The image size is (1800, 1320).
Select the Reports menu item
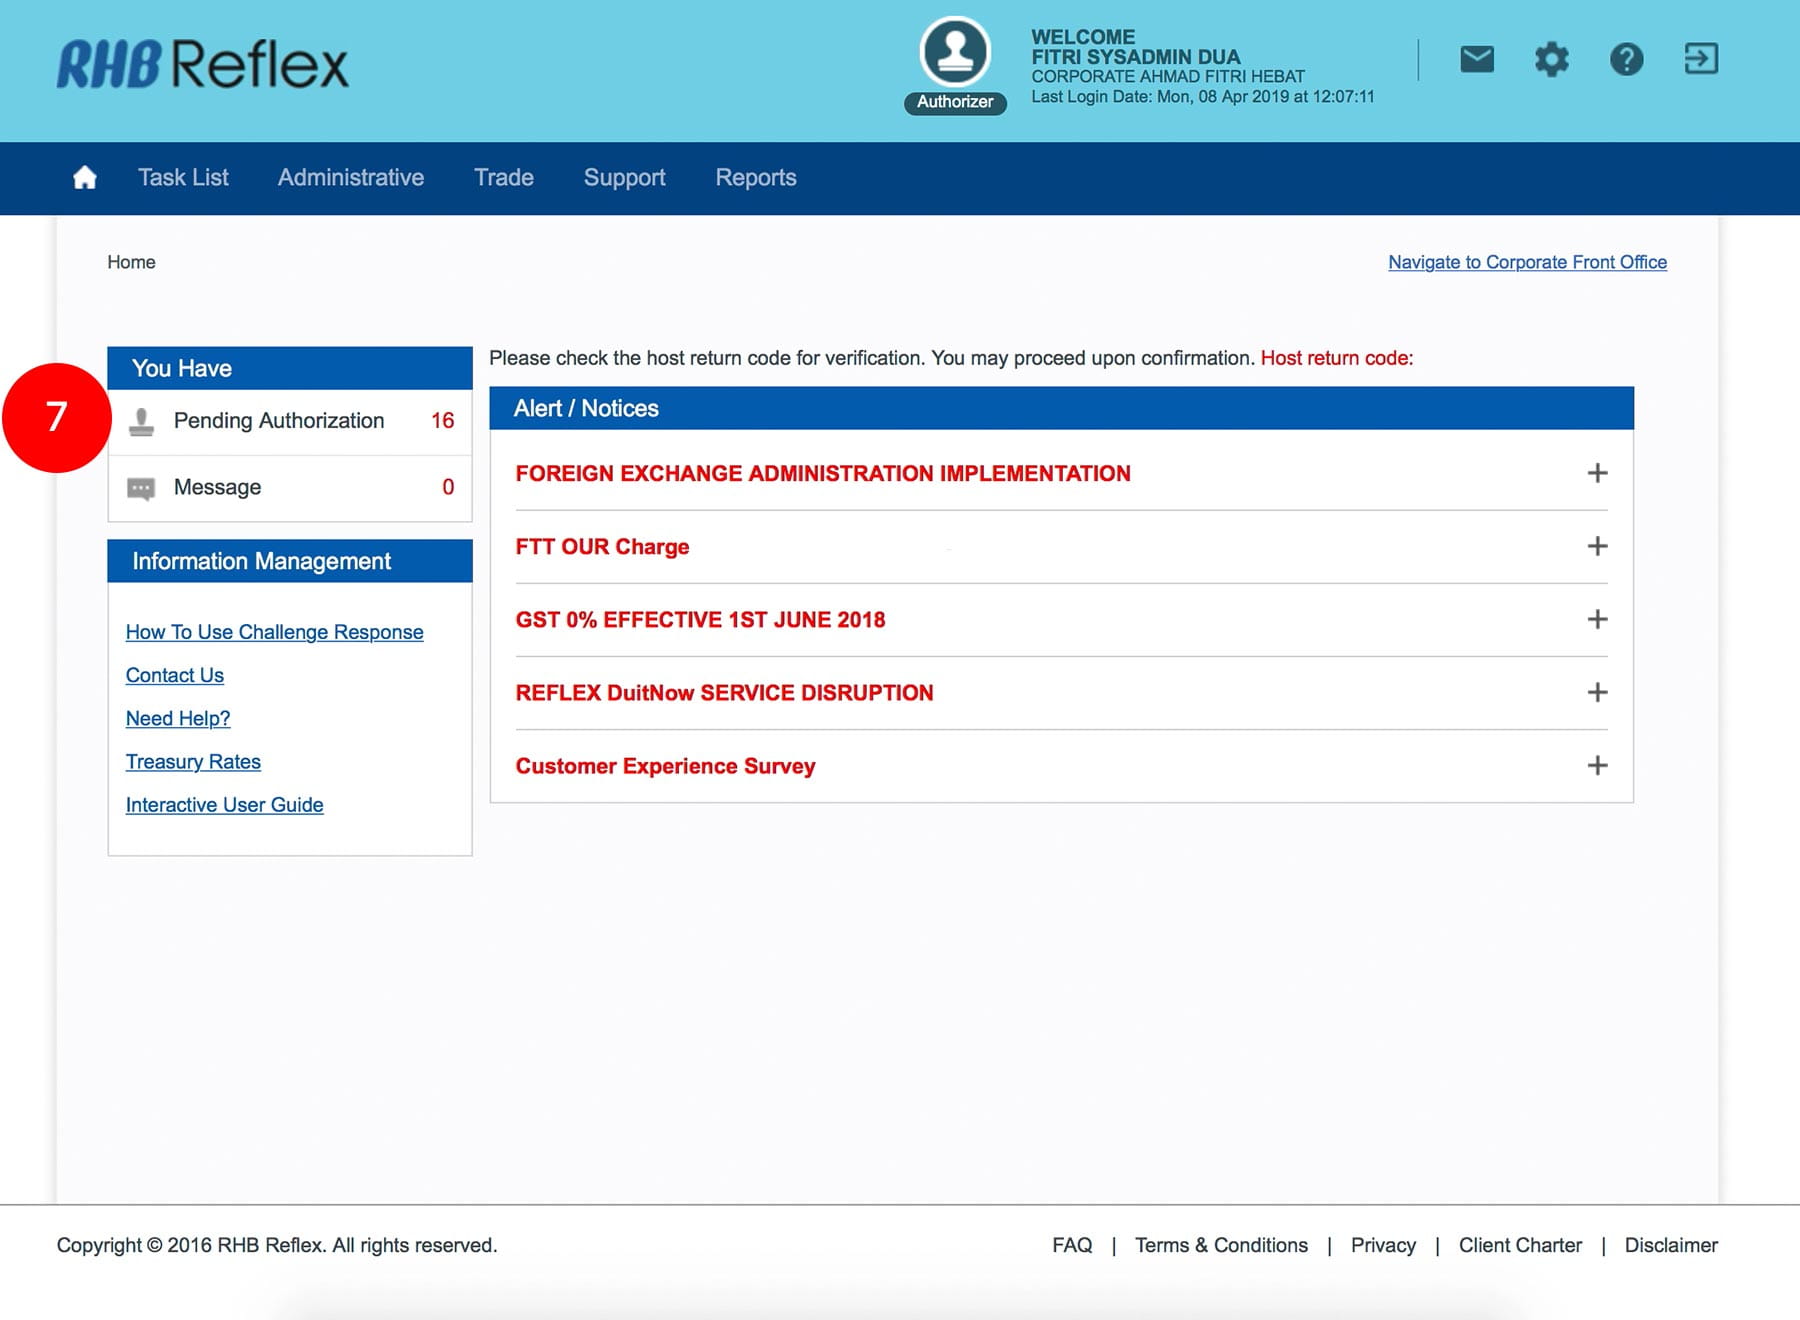[756, 178]
